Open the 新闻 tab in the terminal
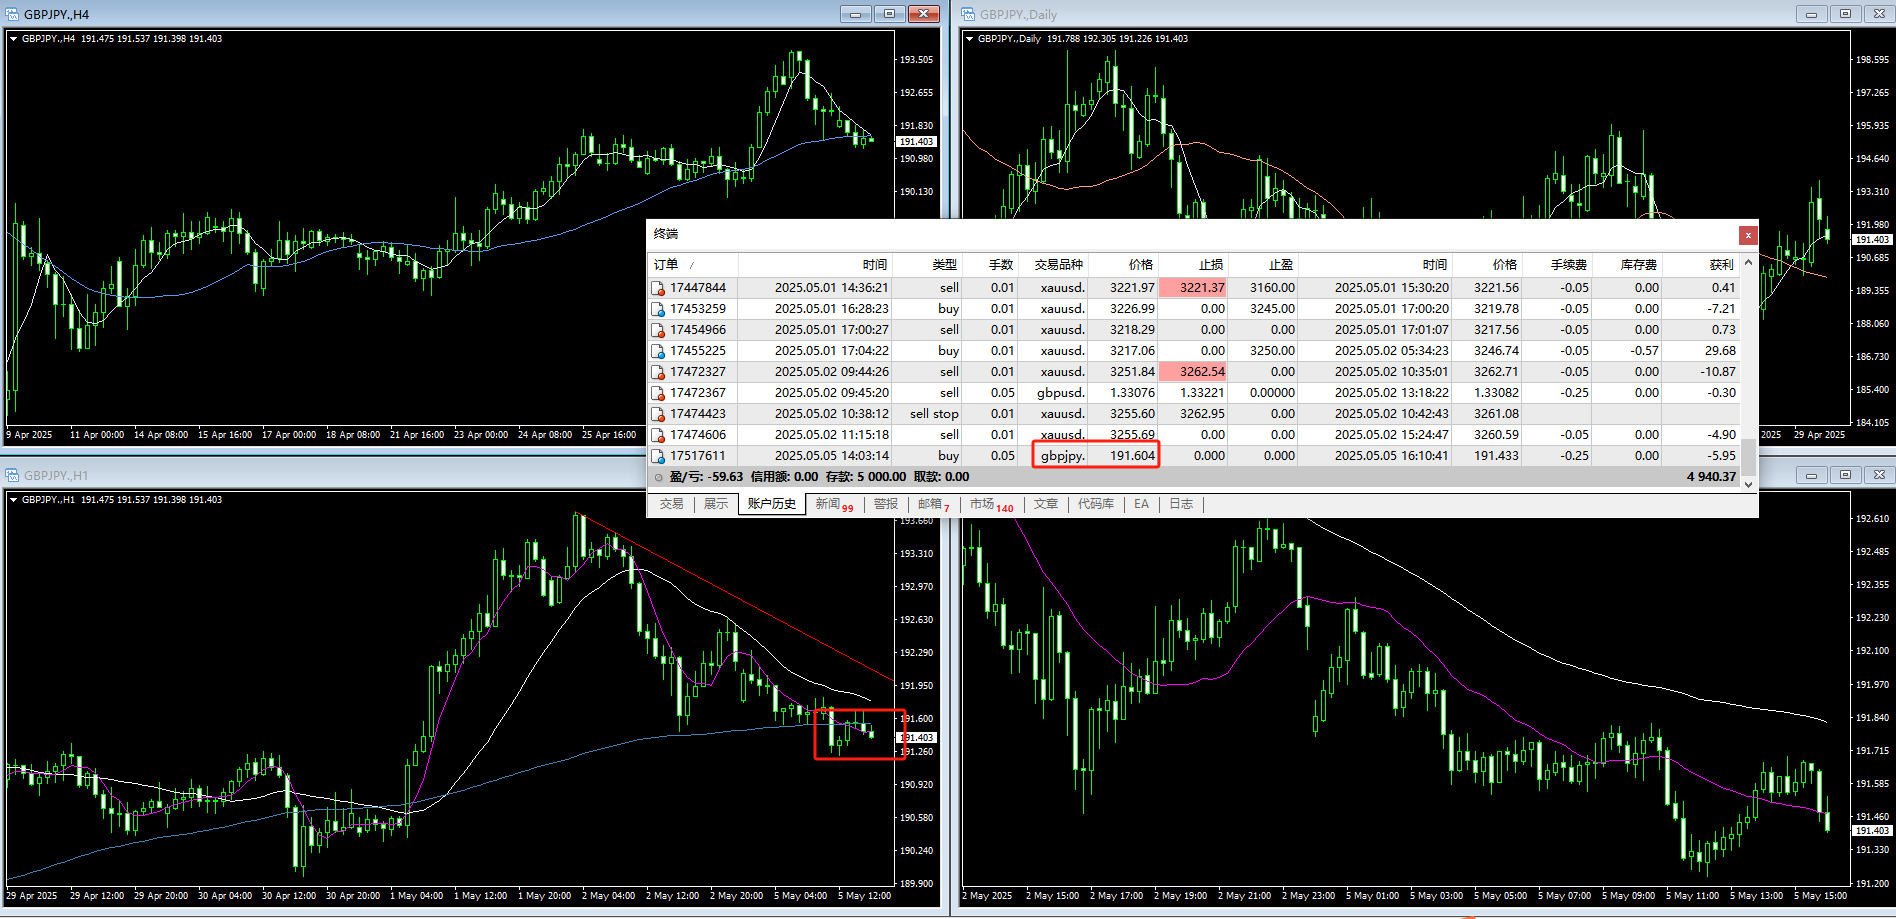 click(x=828, y=504)
